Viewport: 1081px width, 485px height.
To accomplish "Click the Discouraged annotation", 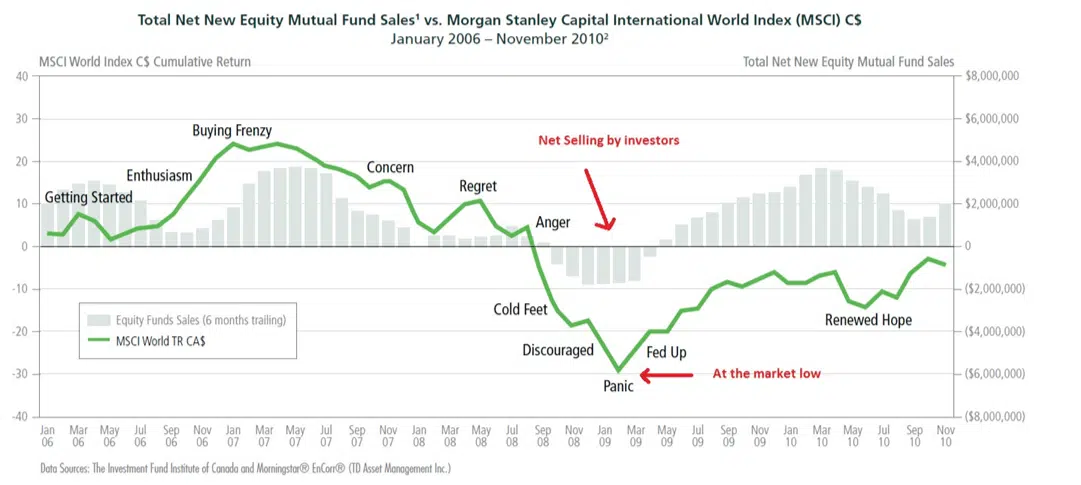I will pos(558,350).
